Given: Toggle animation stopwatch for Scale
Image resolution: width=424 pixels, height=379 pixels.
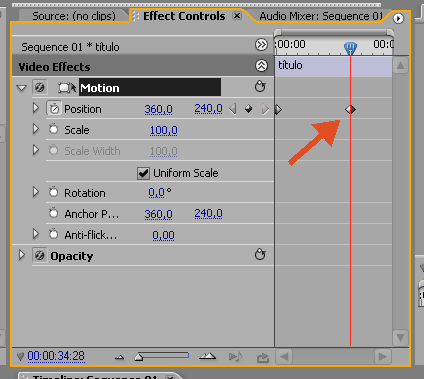Looking at the screenshot, I should click(x=53, y=129).
